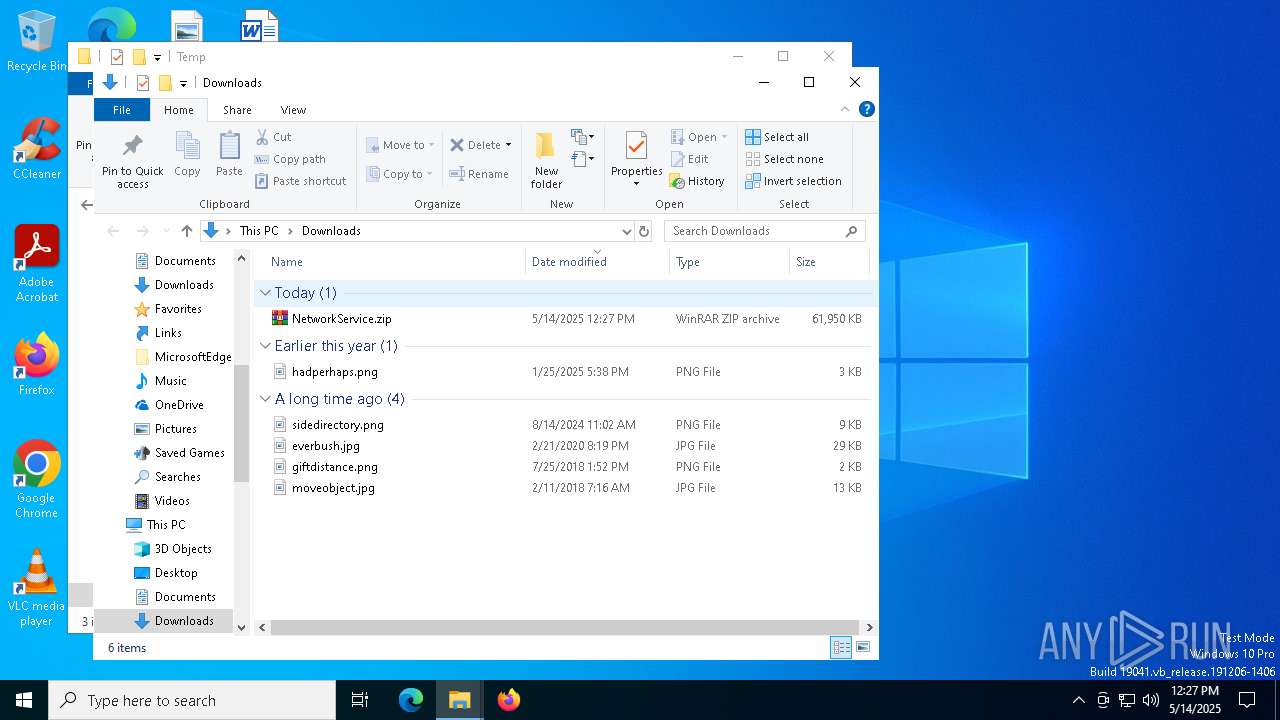Image resolution: width=1280 pixels, height=720 pixels.
Task: Click Select all
Action: point(777,137)
